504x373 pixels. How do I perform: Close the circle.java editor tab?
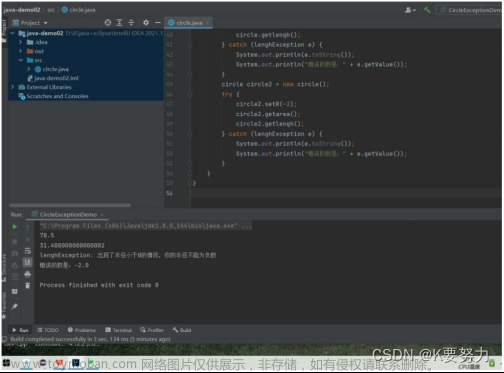tap(207, 23)
